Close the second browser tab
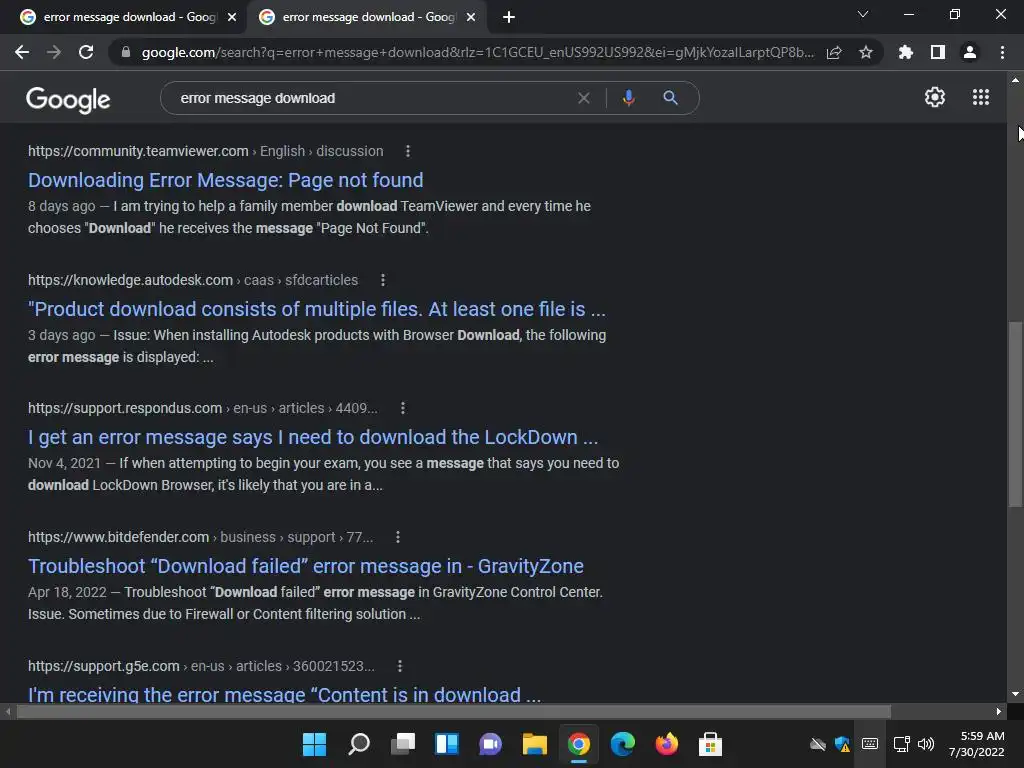 tap(471, 17)
